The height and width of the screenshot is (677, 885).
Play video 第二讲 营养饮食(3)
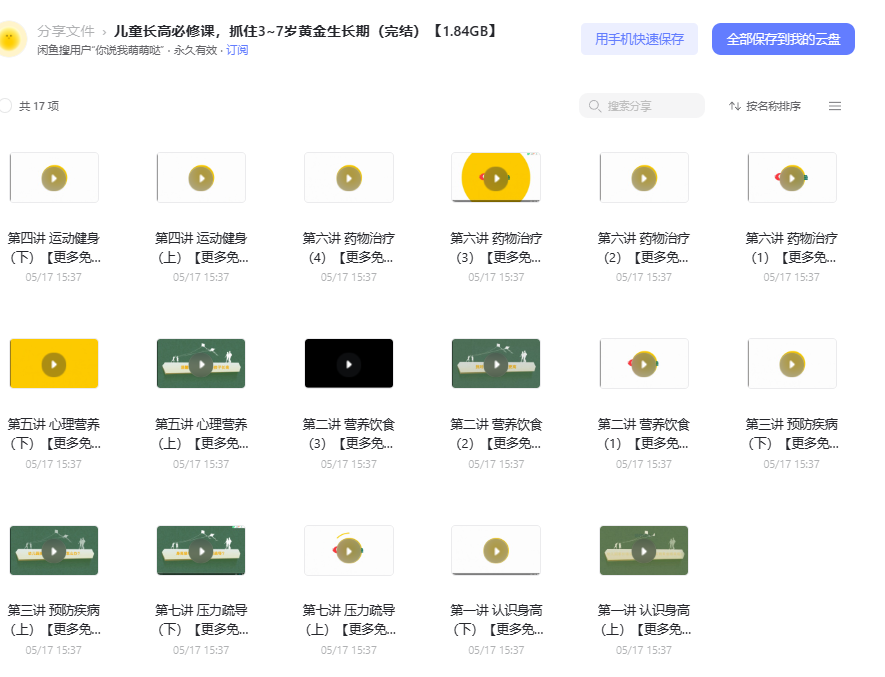(349, 364)
